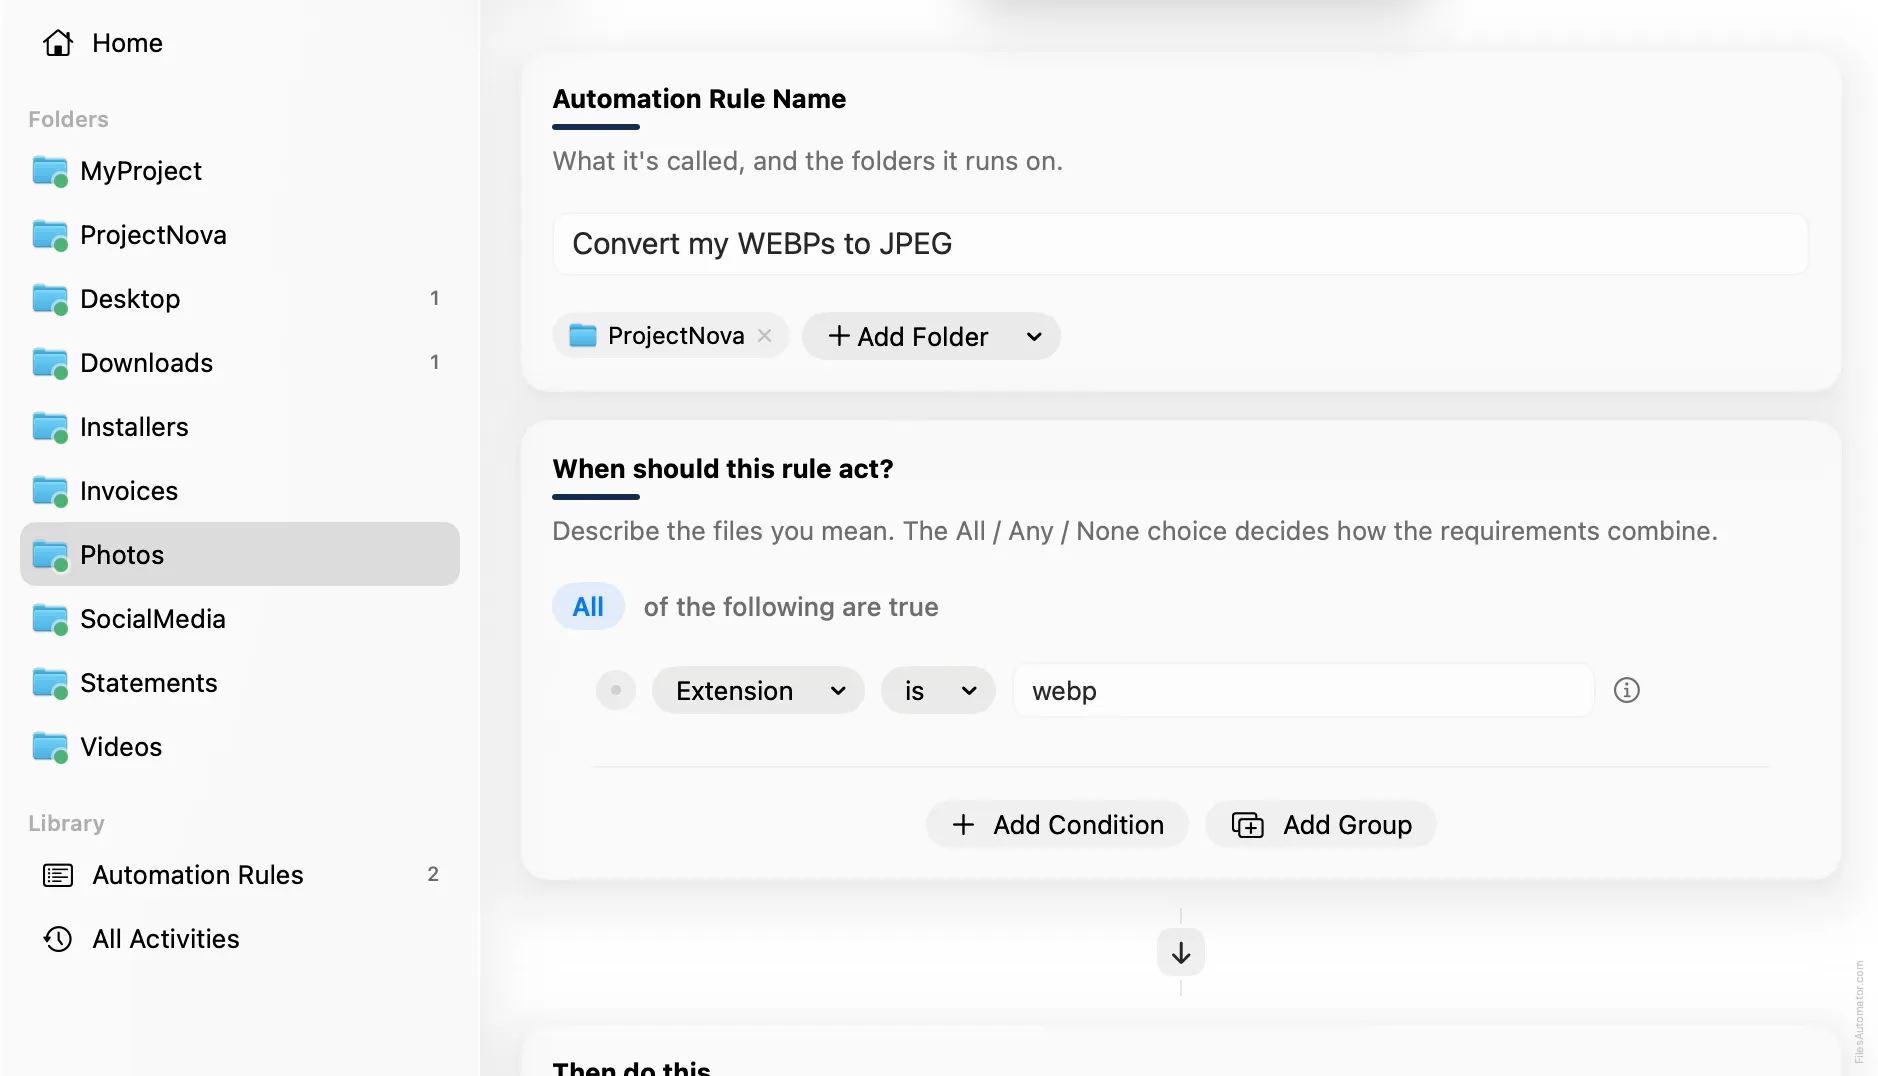The height and width of the screenshot is (1076, 1878).
Task: Open the Downloads folder icon
Action: click(50, 363)
